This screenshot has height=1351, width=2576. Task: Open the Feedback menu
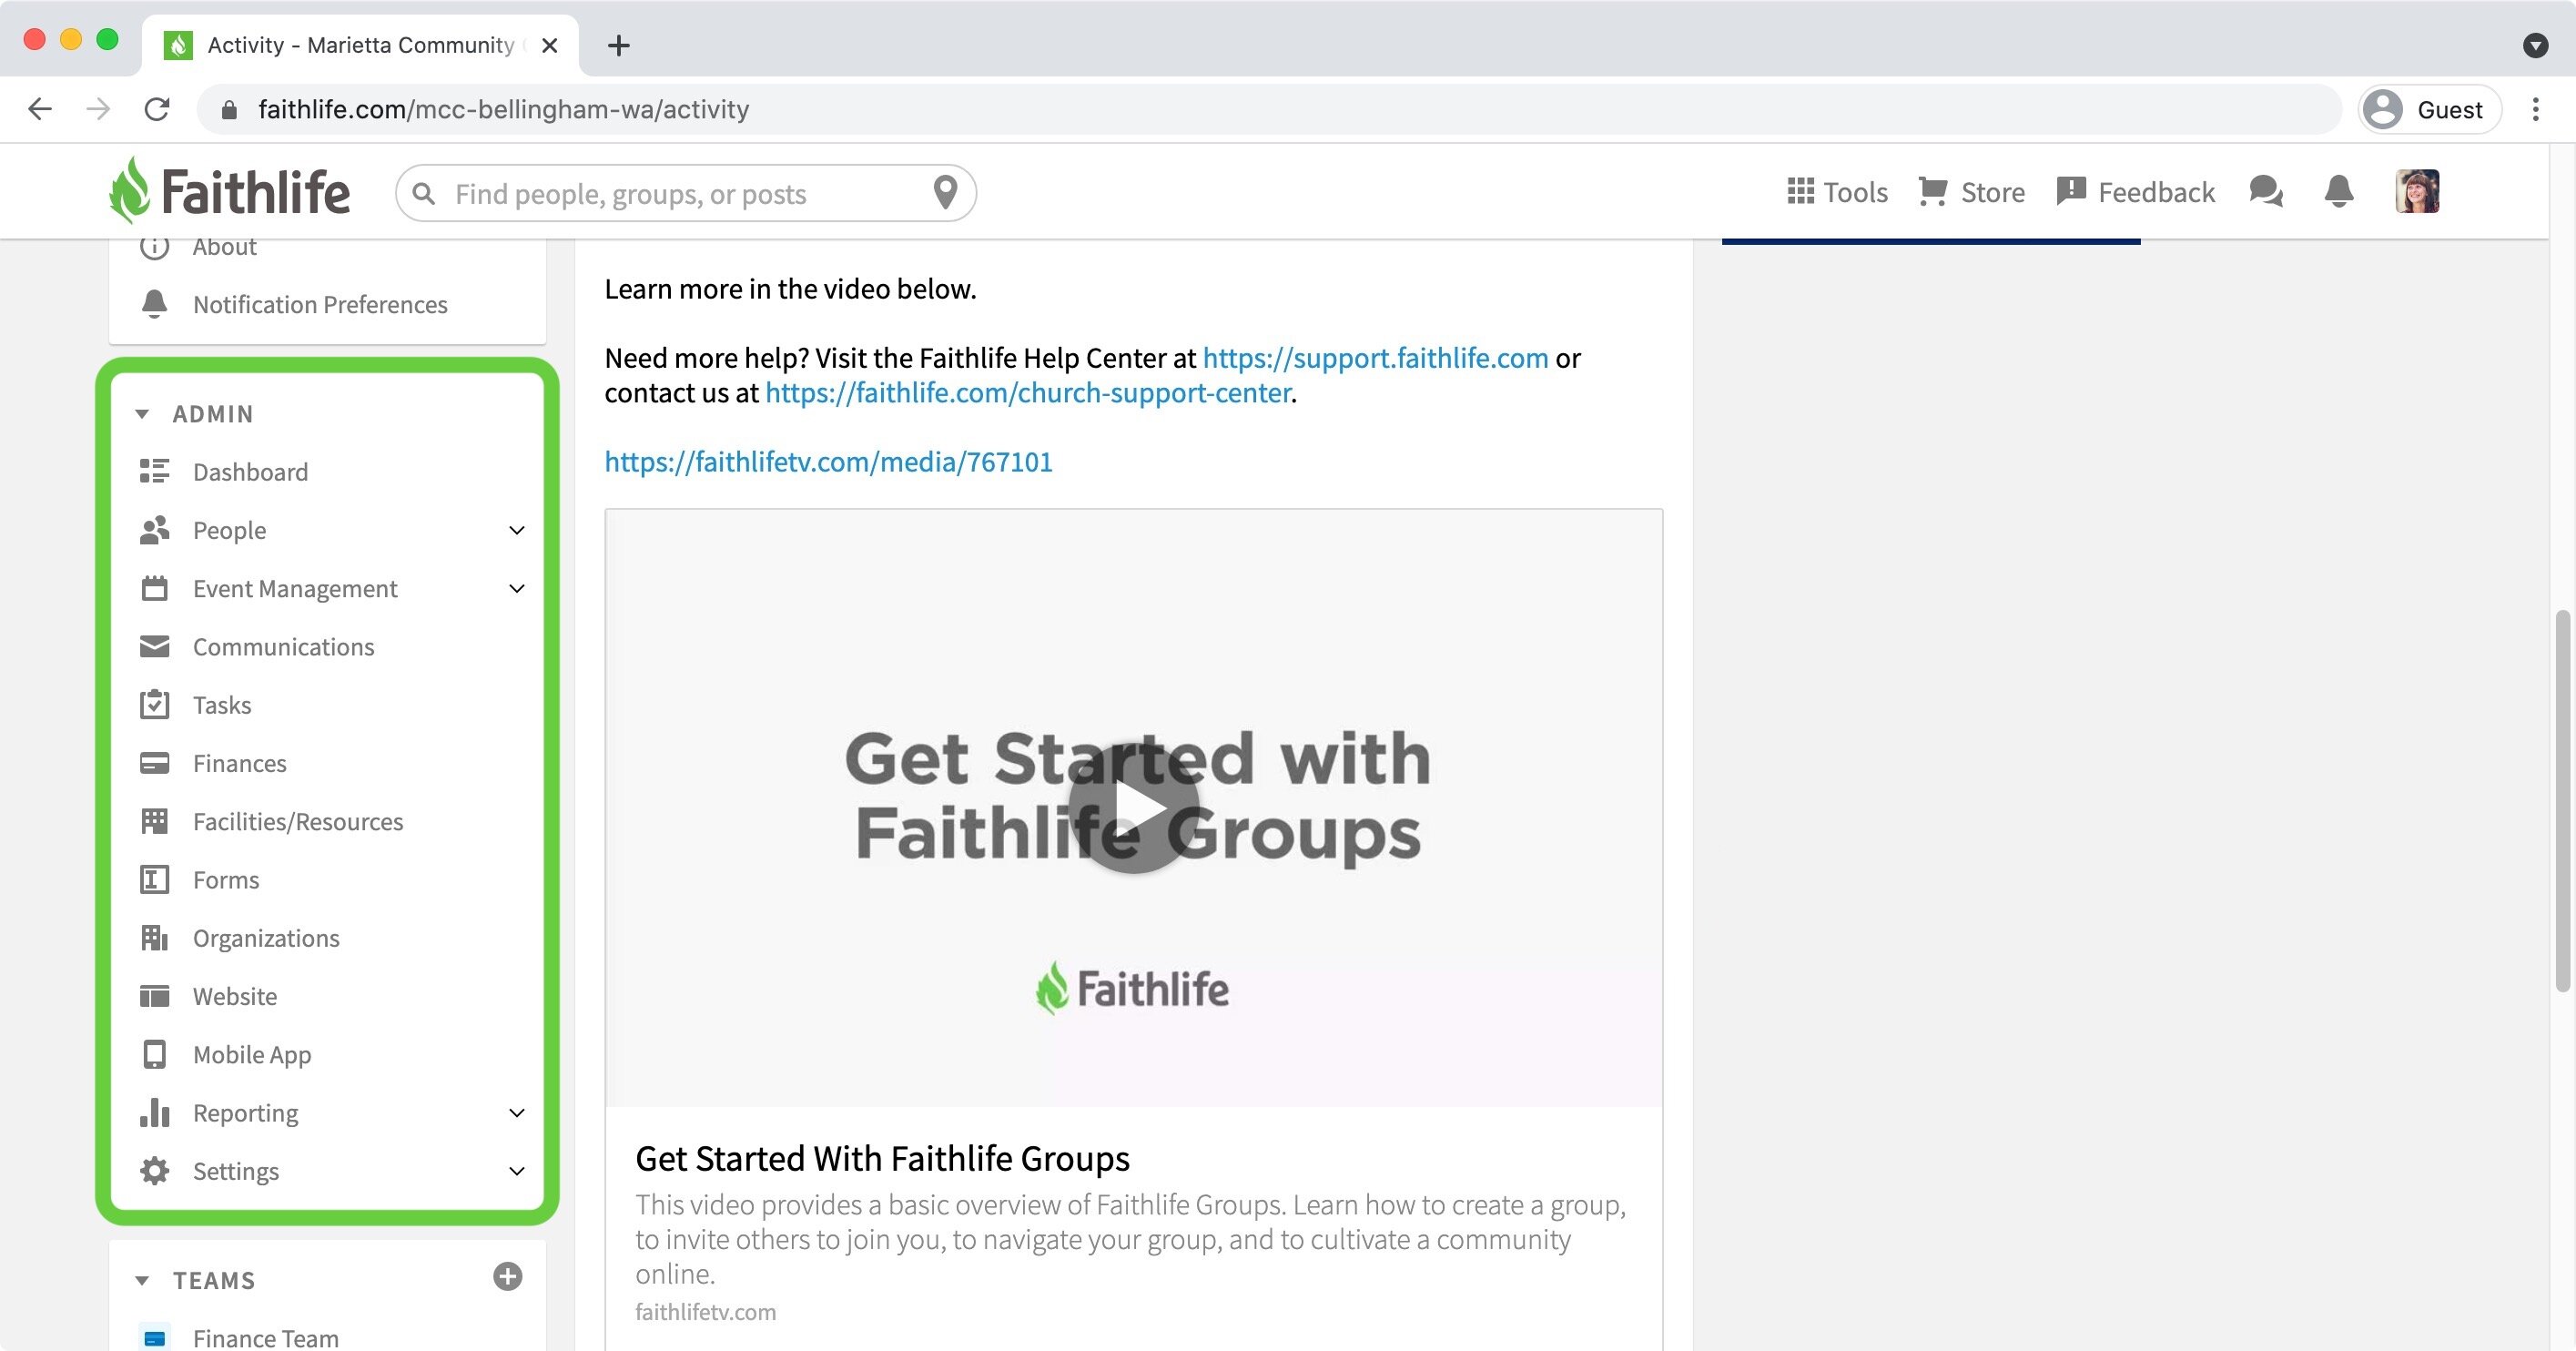(2135, 191)
